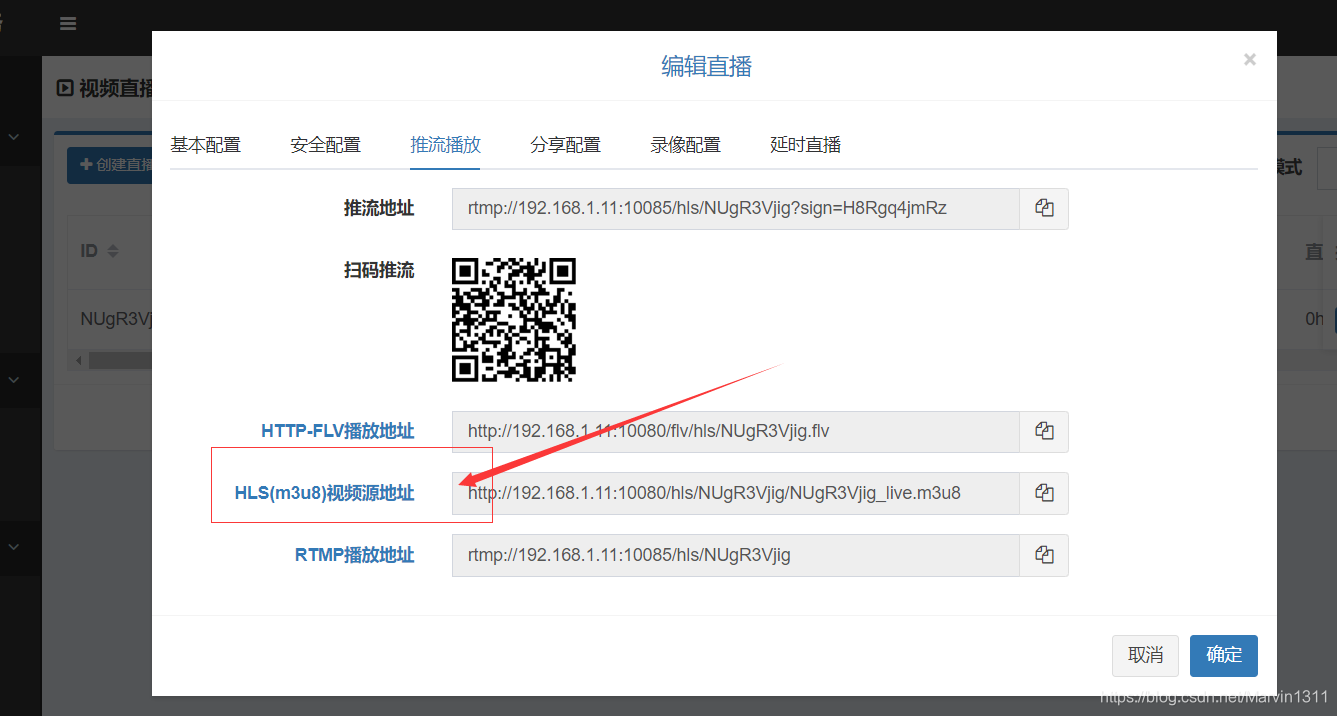Screen dimensions: 1337x716
Task: Copy the 推流地址 URL
Action: (x=1044, y=209)
